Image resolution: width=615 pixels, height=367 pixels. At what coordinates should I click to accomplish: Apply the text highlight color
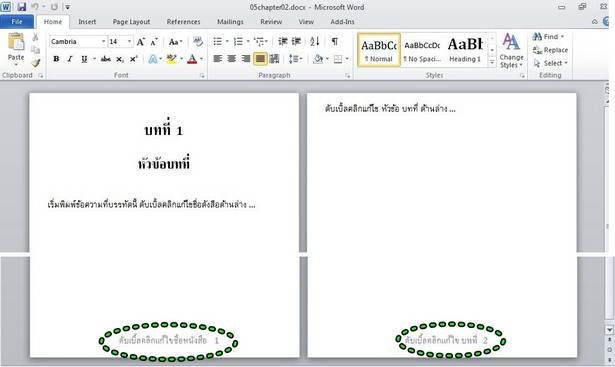click(171, 59)
